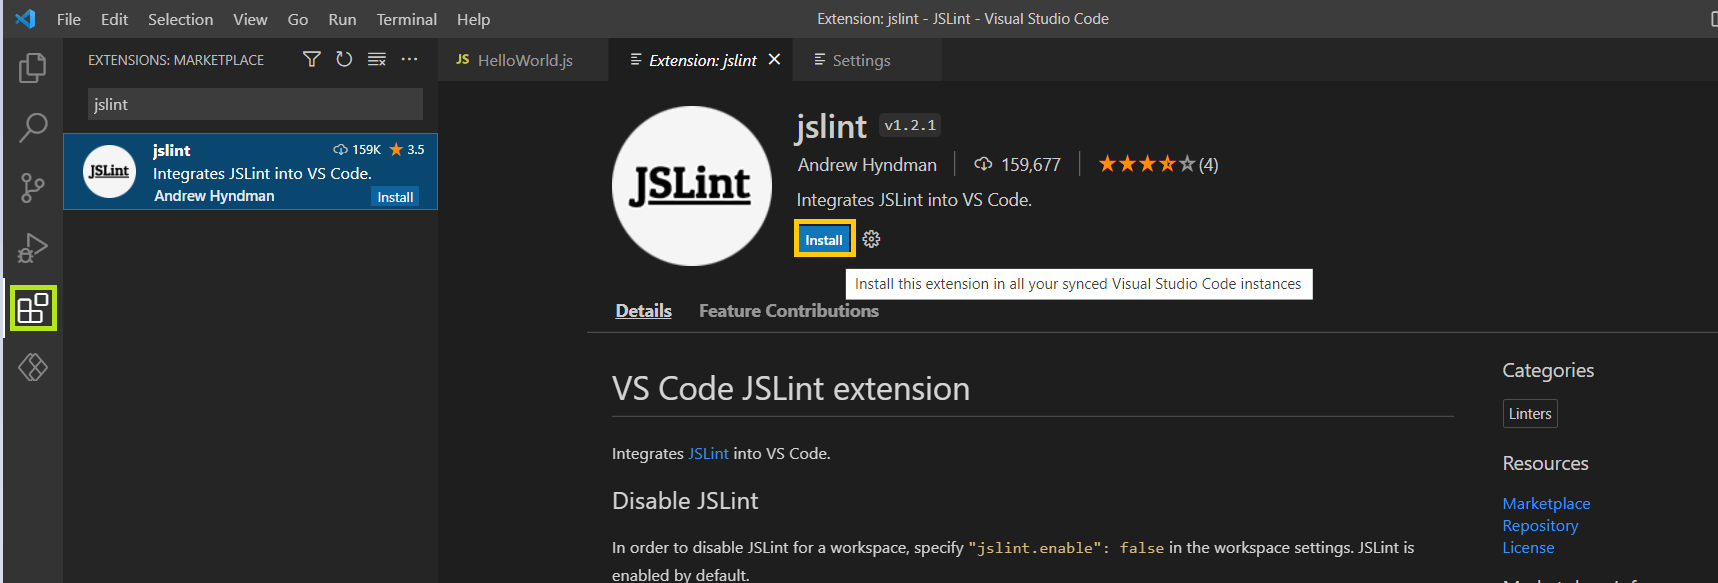This screenshot has width=1718, height=583.
Task: Open the Terminal menu
Action: pos(406,19)
